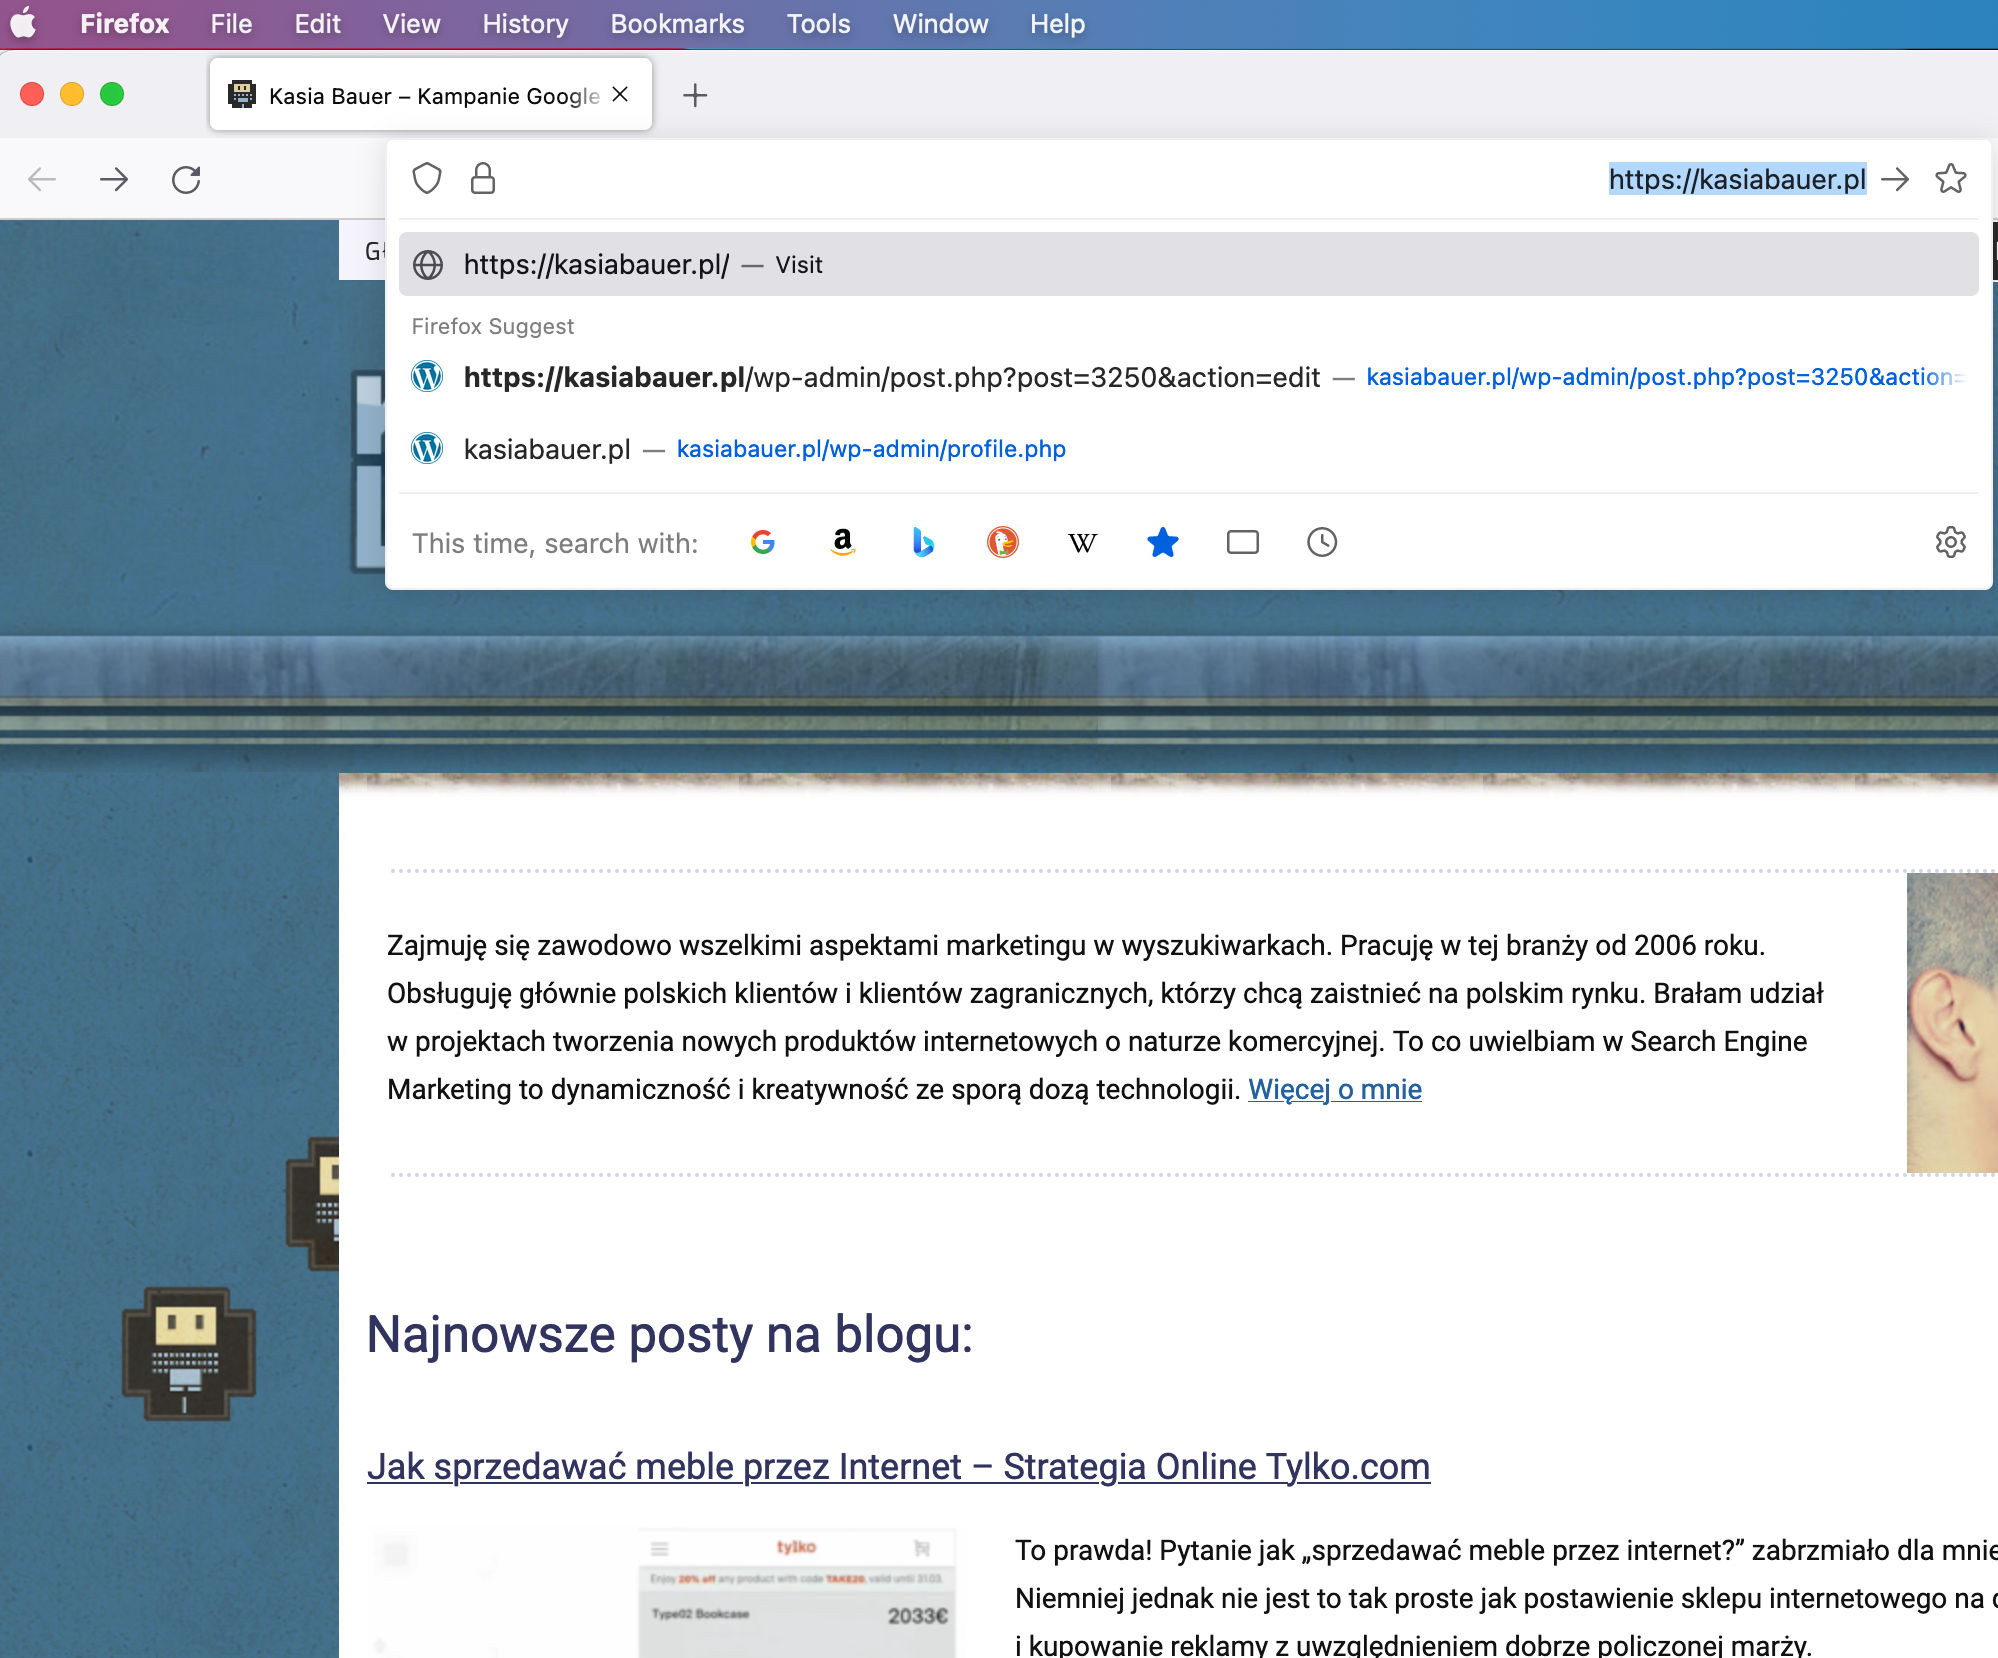Open search settings gear icon

click(1950, 542)
